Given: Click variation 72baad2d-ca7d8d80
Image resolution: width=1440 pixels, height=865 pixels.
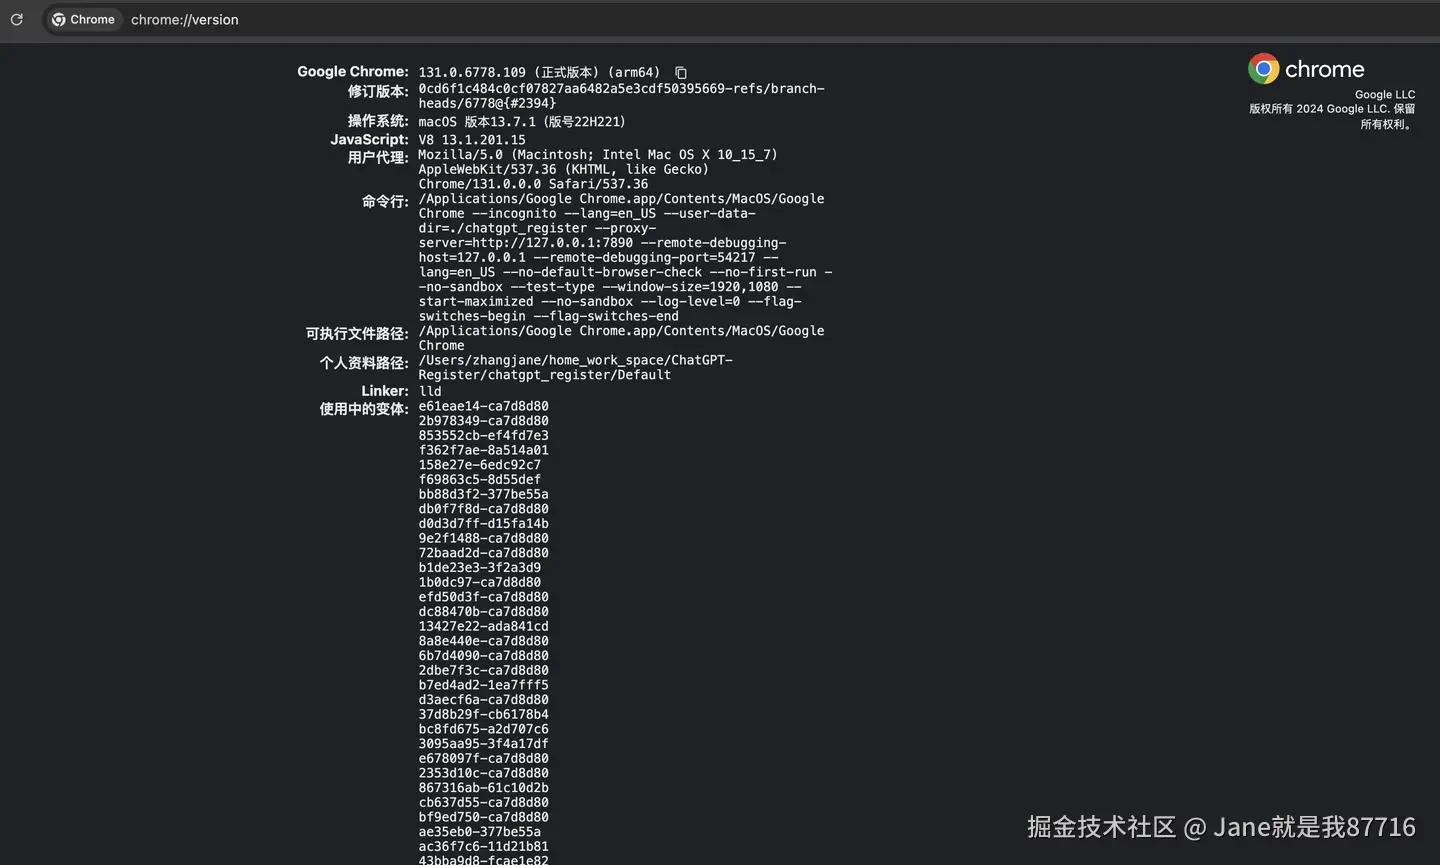Looking at the screenshot, I should (x=483, y=553).
